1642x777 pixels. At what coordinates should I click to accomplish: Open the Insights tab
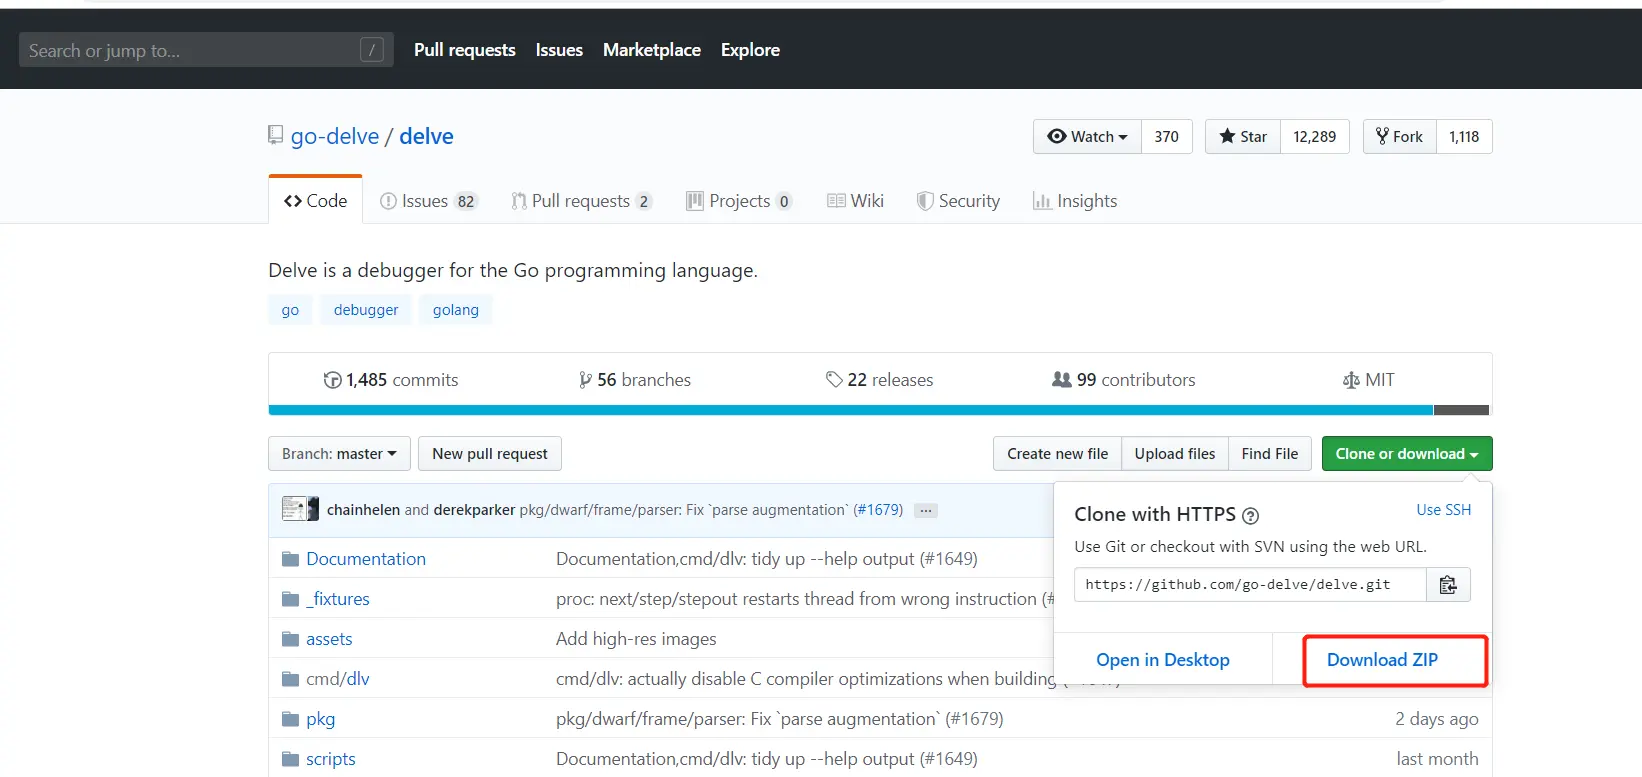[x=1075, y=201]
